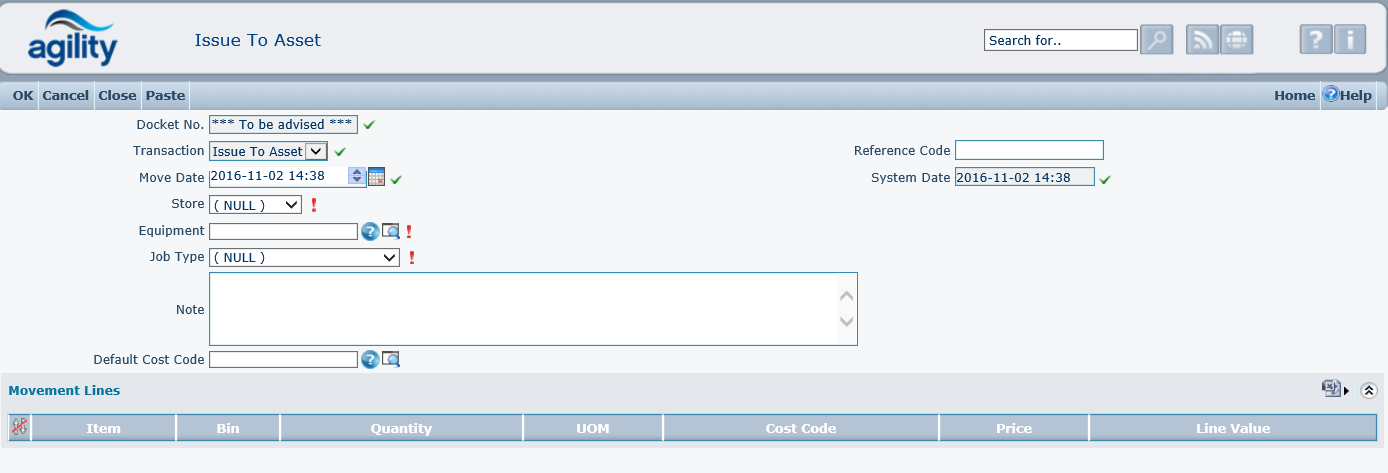Open the Move Date calendar picker

(377, 177)
